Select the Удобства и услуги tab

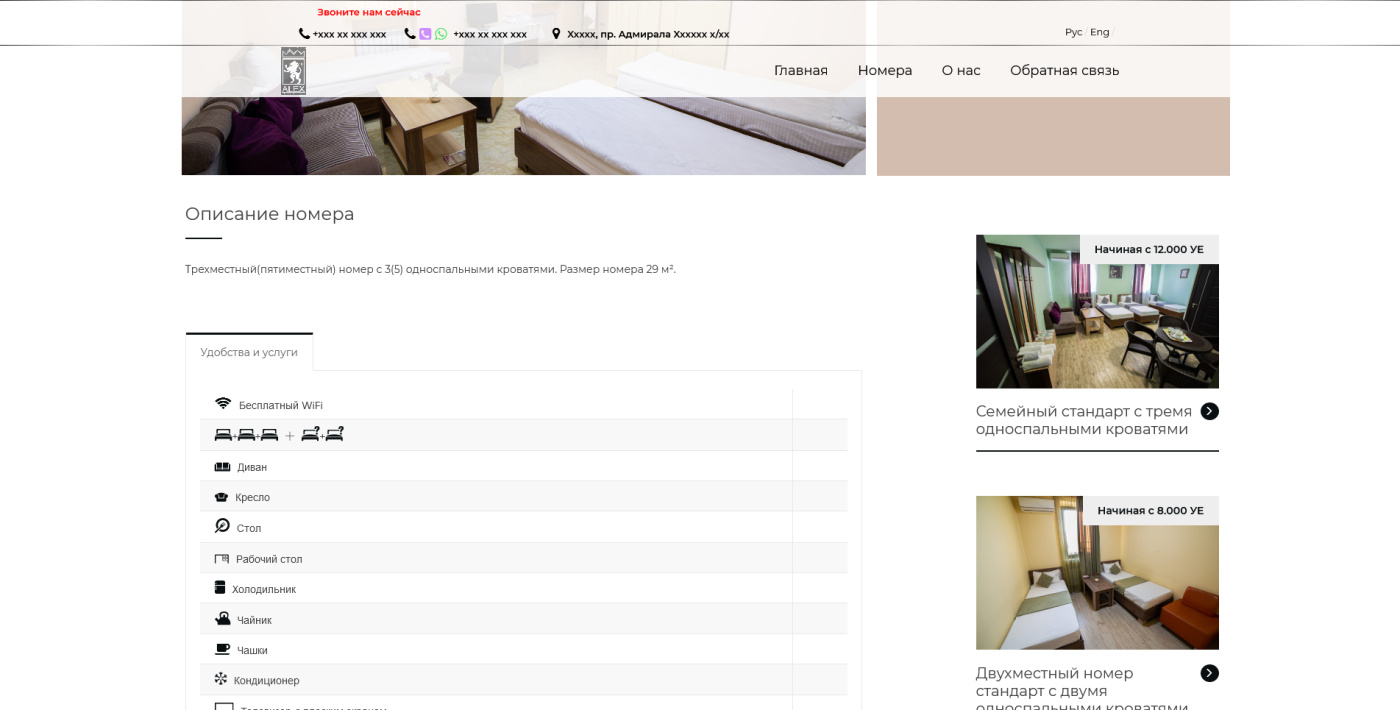coord(249,352)
